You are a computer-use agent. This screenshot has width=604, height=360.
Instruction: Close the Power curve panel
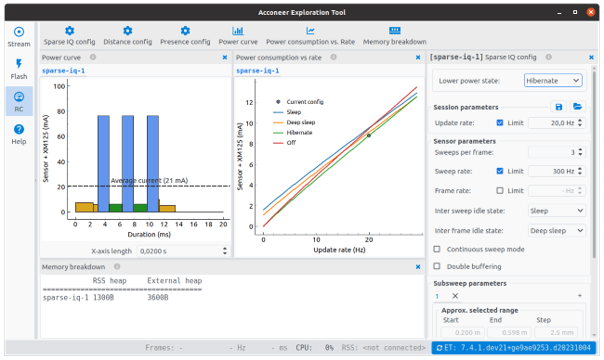pos(225,57)
